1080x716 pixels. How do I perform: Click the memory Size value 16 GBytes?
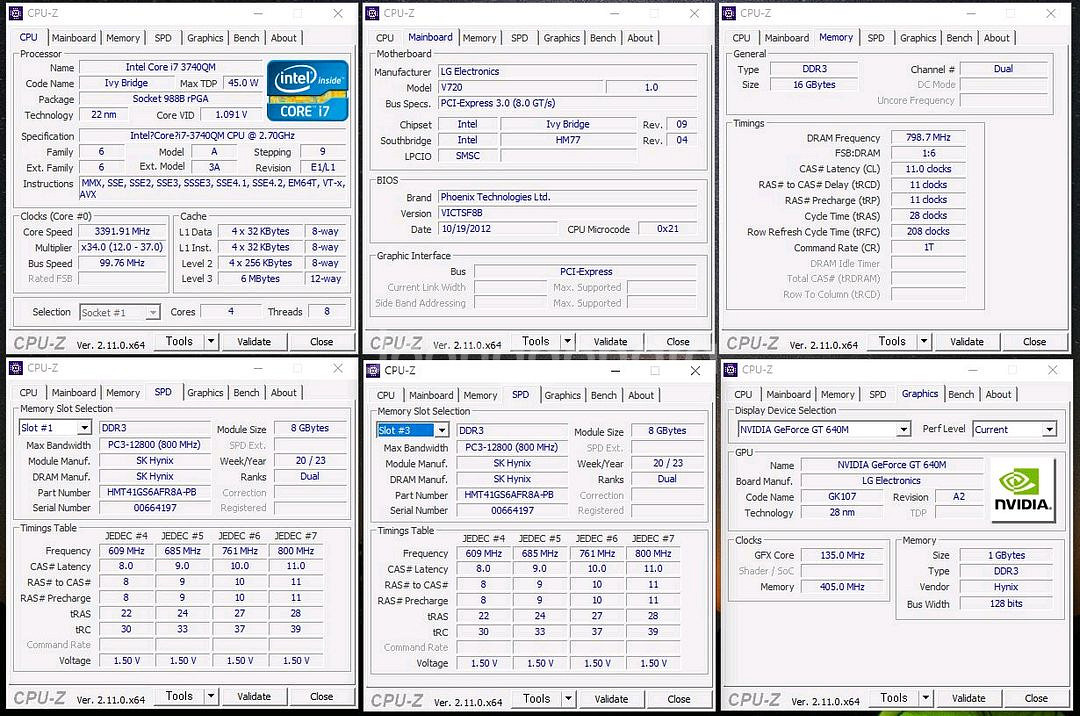(814, 85)
